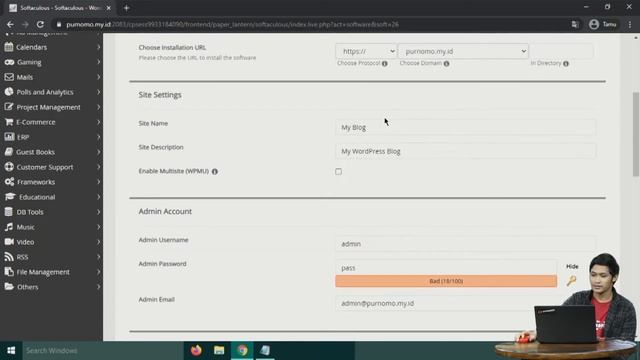Open the File Management menu item
Image resolution: width=640 pixels, height=360 pixels.
pyautogui.click(x=43, y=272)
